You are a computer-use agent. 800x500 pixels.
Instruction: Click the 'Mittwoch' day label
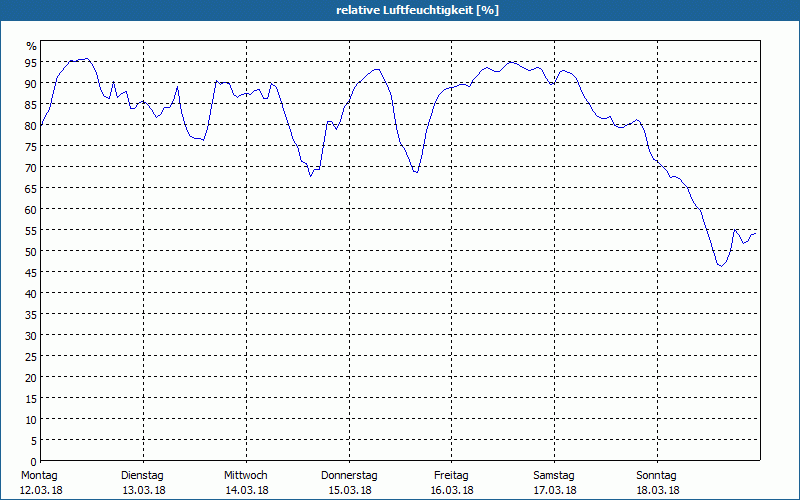[246, 475]
